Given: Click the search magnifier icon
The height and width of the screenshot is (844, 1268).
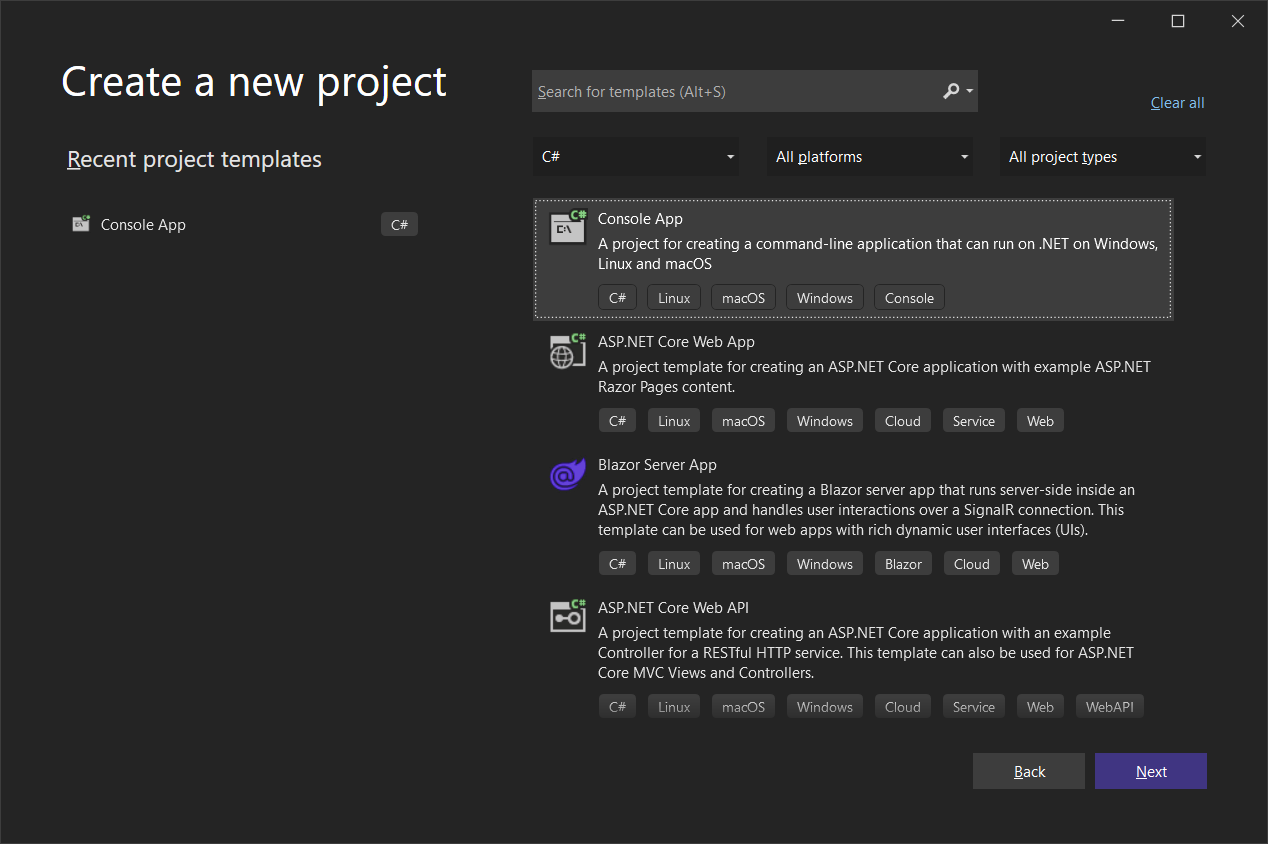Looking at the screenshot, I should 951,91.
